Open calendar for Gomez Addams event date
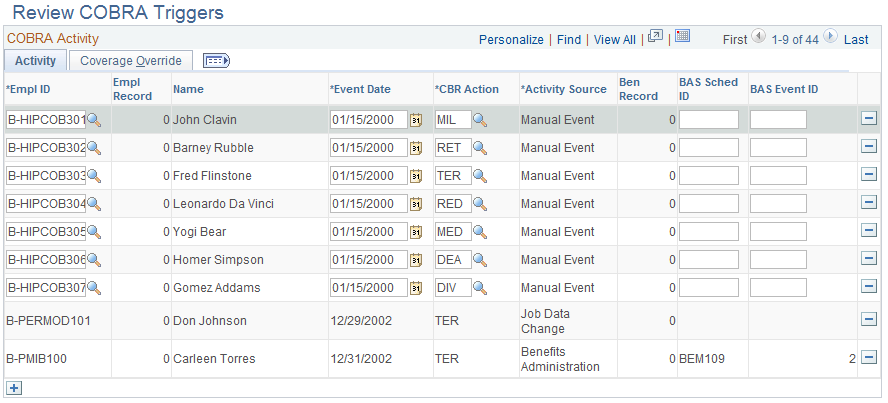The image size is (888, 403). [416, 288]
